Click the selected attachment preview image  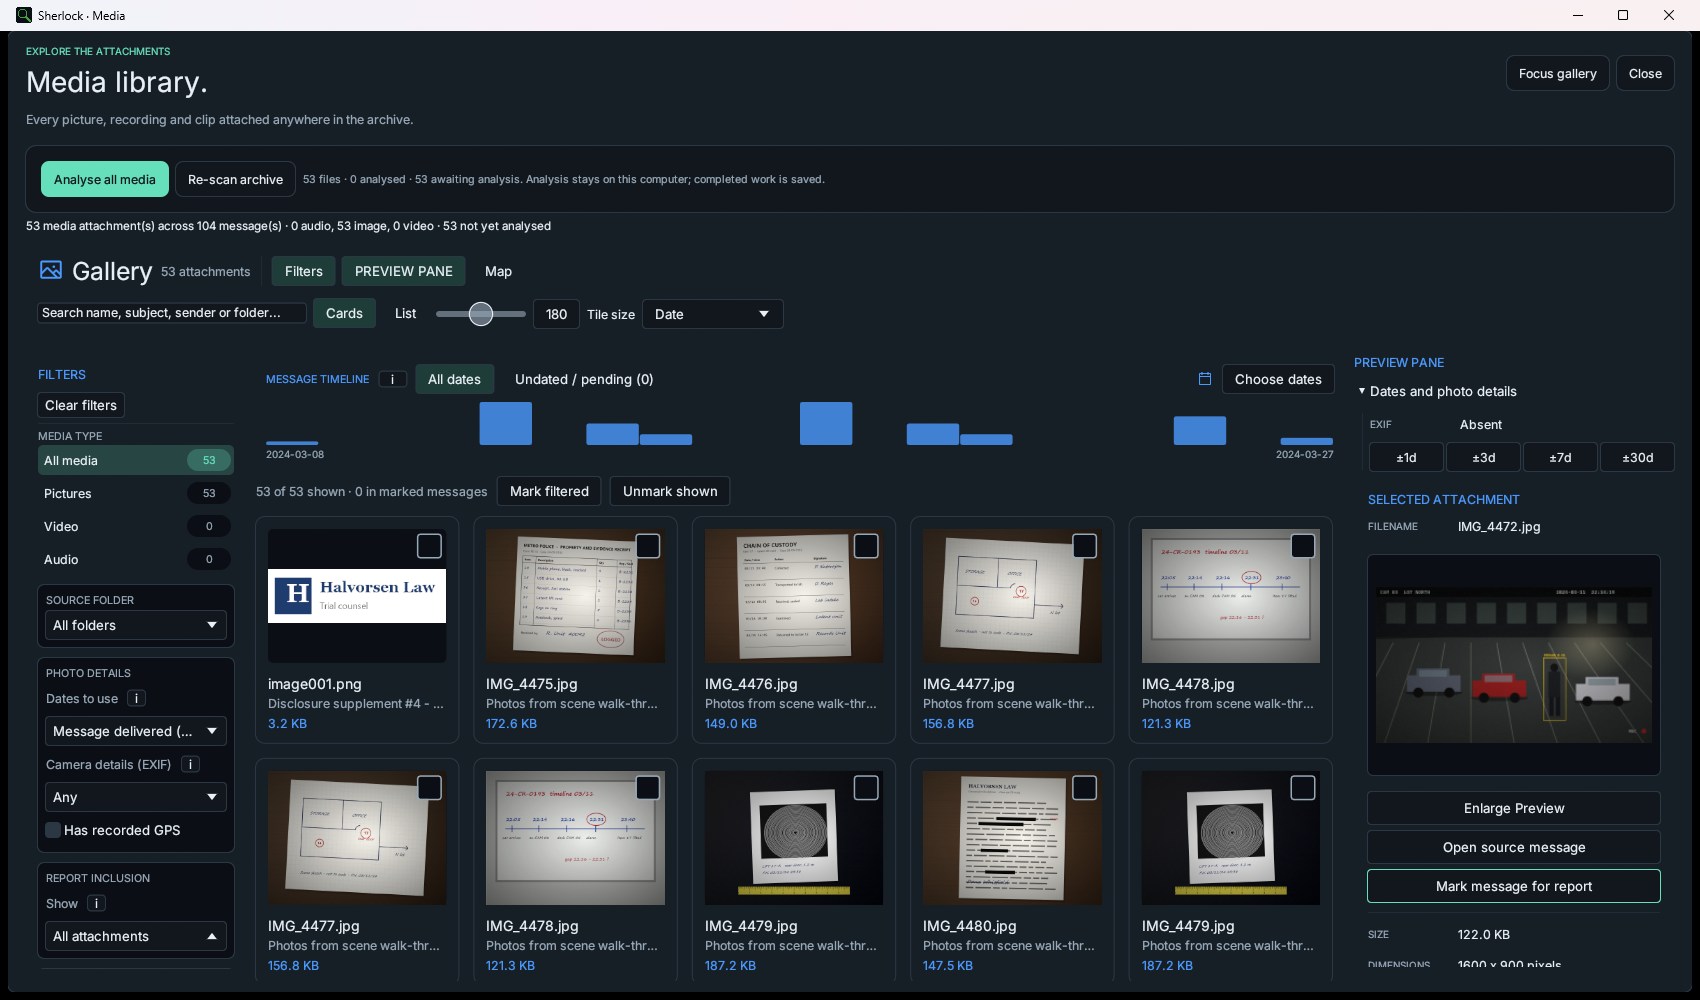point(1514,665)
